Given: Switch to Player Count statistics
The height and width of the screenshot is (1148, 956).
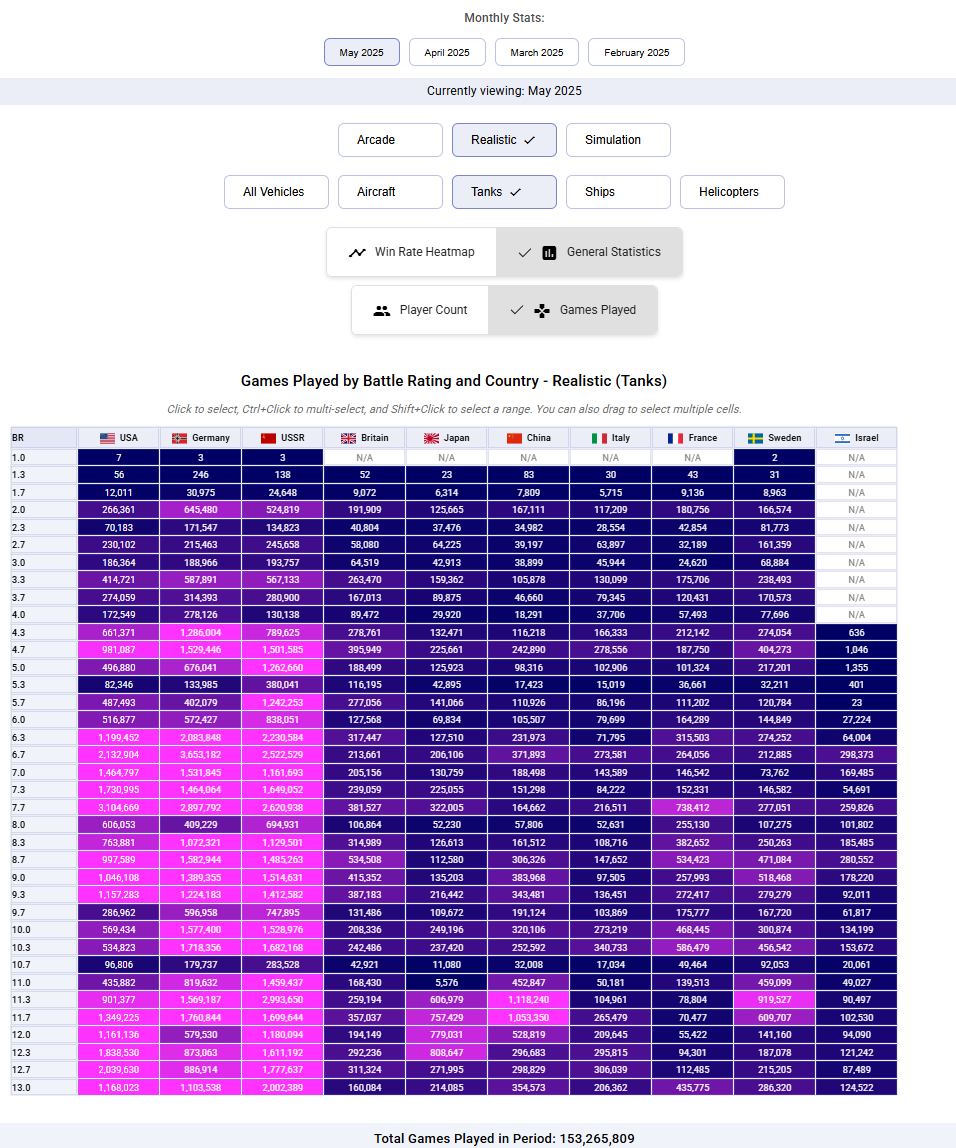Looking at the screenshot, I should click(420, 310).
